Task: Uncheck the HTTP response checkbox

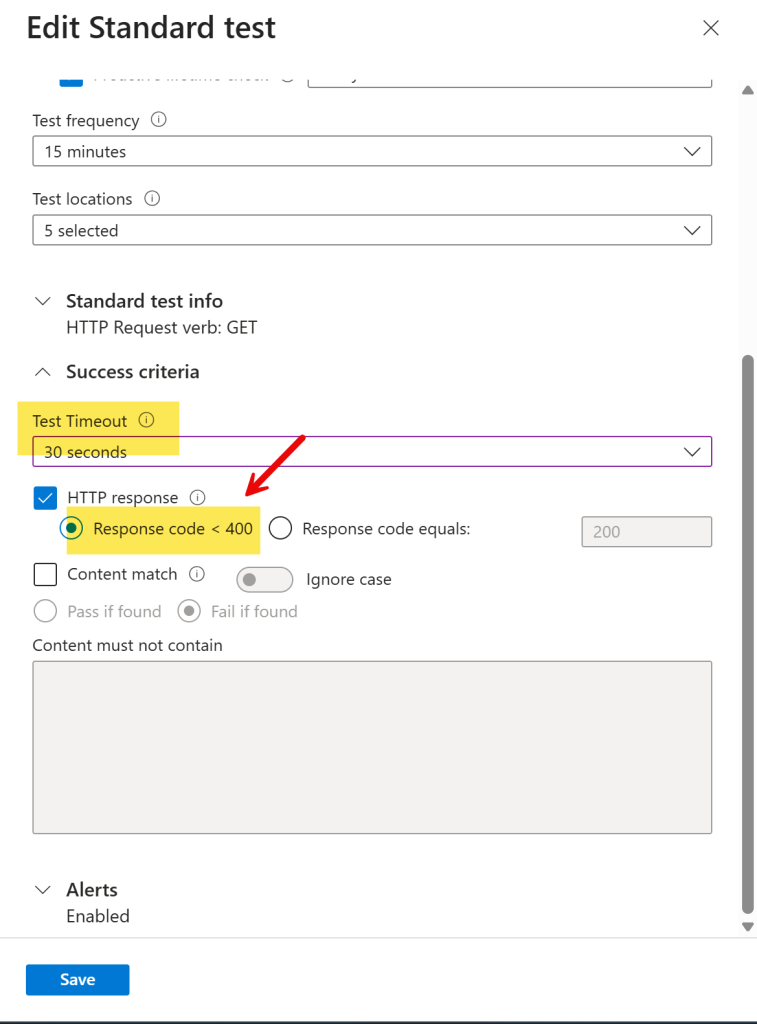Action: pyautogui.click(x=45, y=498)
